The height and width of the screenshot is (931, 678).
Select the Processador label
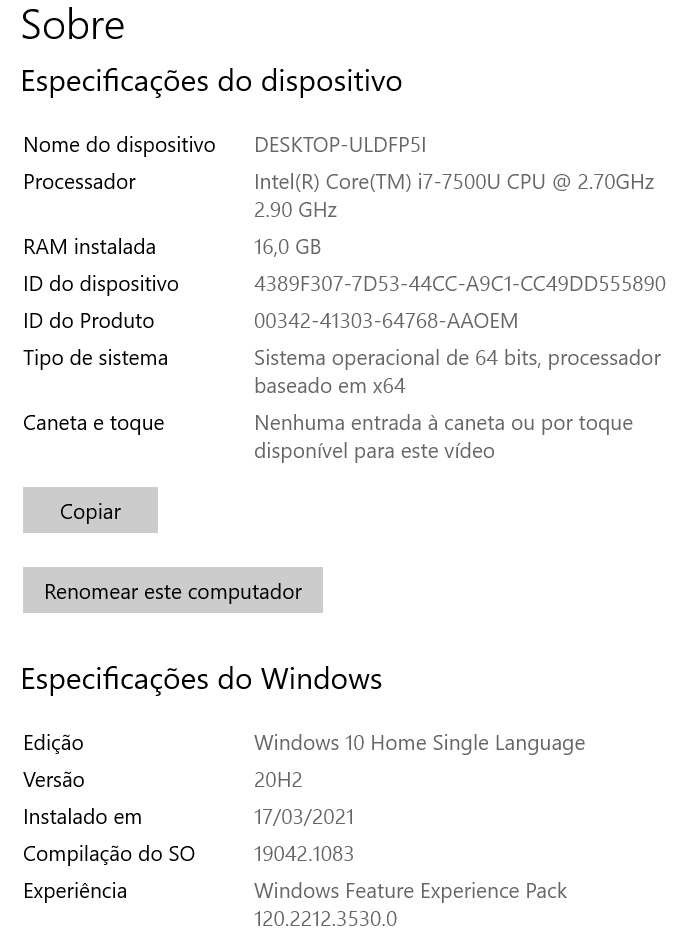click(79, 182)
